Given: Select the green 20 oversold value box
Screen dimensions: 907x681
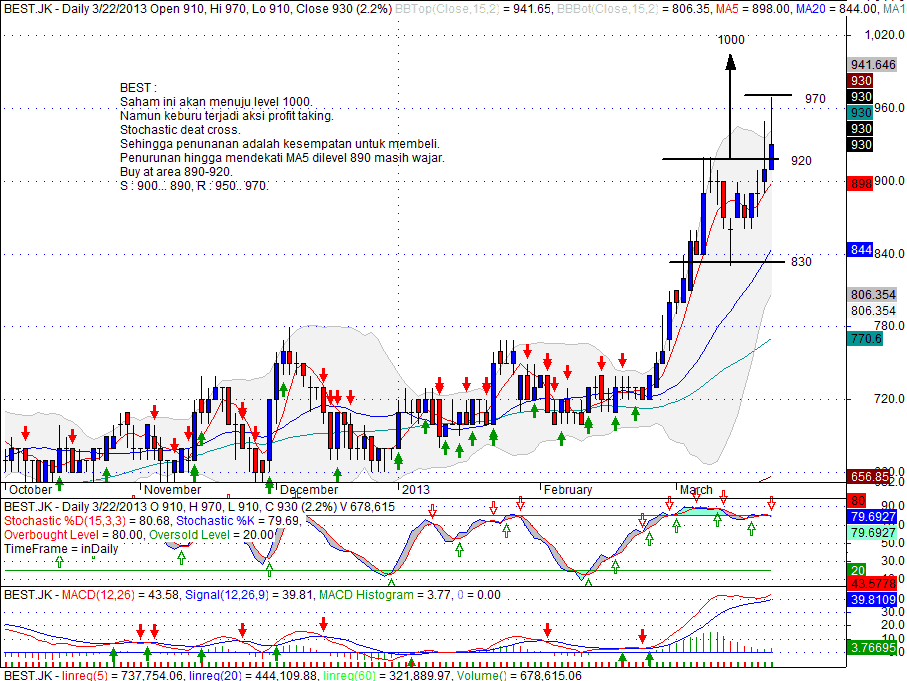Looking at the screenshot, I should (857, 571).
